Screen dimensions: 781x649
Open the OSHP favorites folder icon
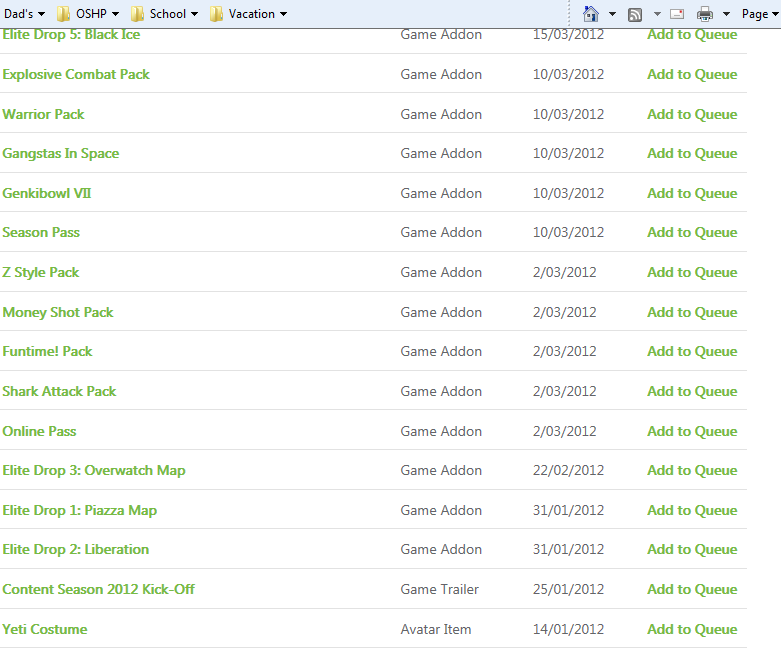coord(63,14)
